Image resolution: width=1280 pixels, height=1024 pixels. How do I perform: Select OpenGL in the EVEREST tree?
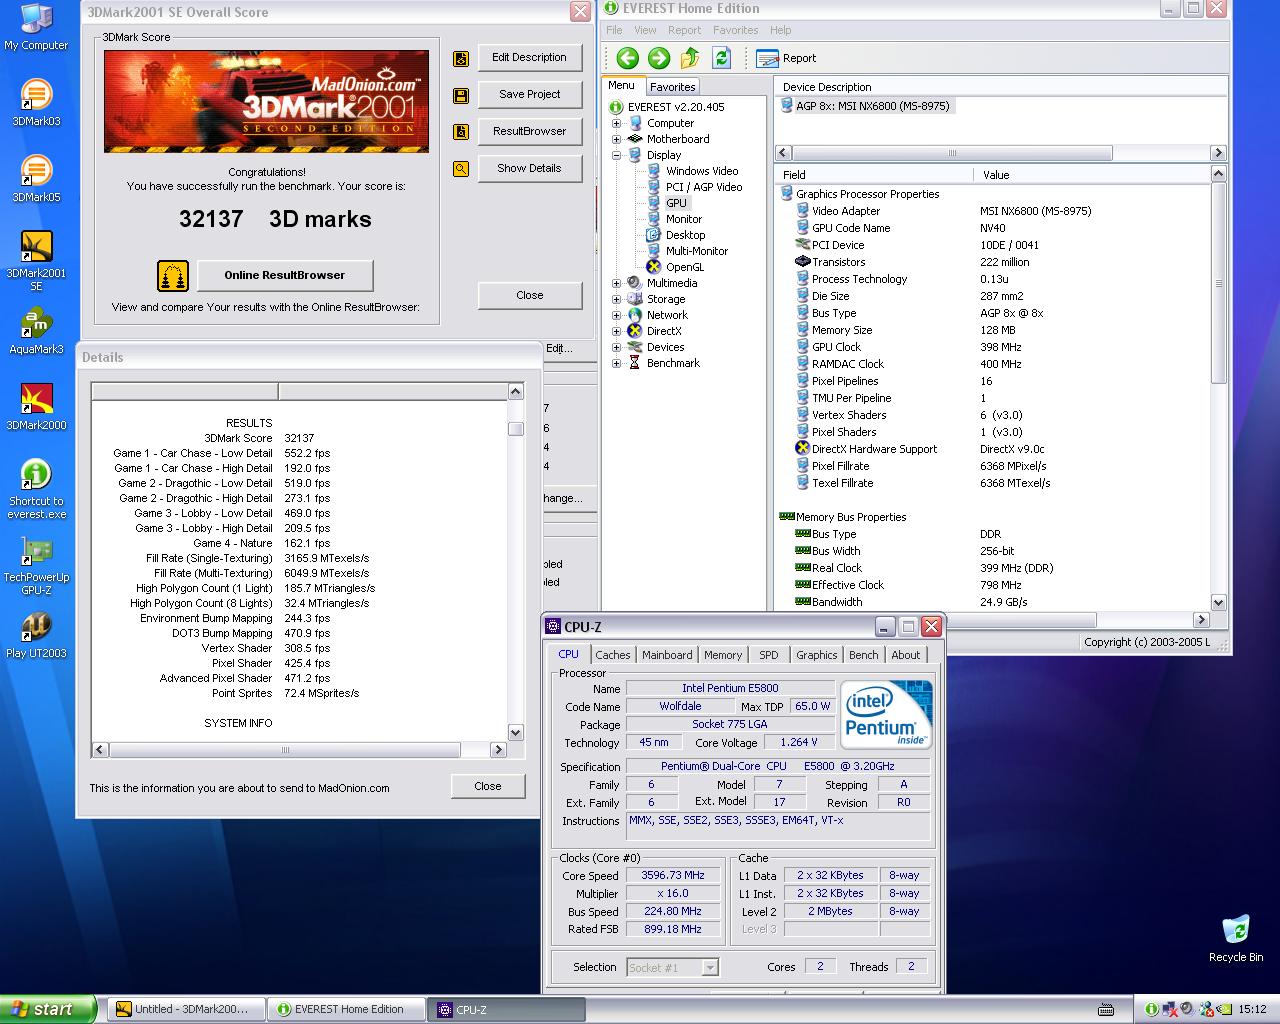tap(684, 267)
